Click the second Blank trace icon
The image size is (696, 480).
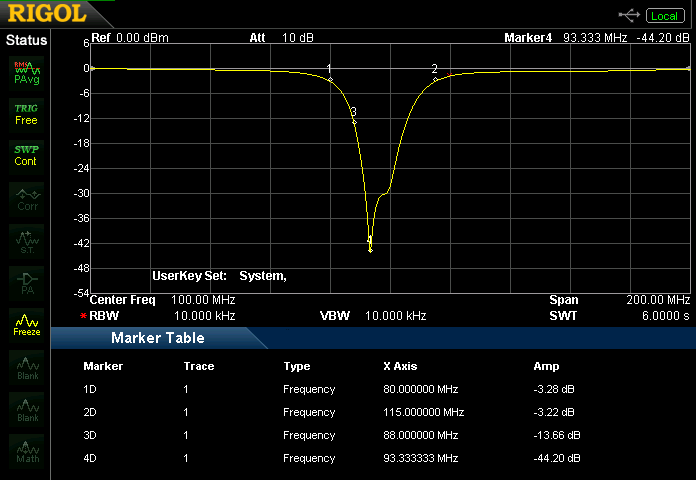pyautogui.click(x=27, y=410)
